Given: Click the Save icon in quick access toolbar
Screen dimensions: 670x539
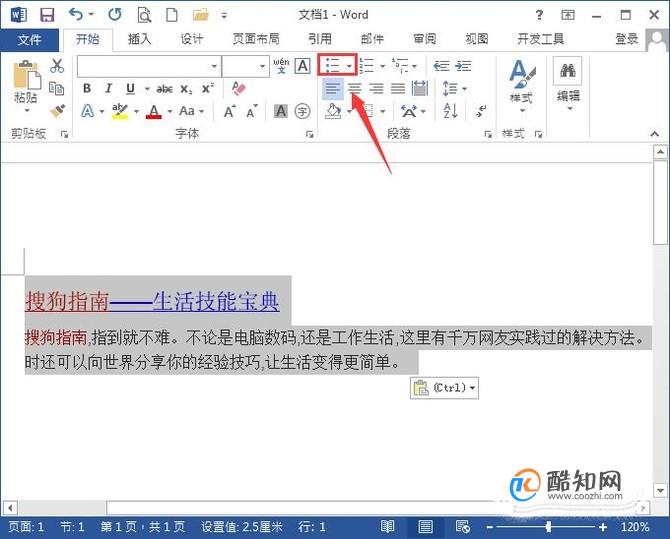Looking at the screenshot, I should [47, 15].
